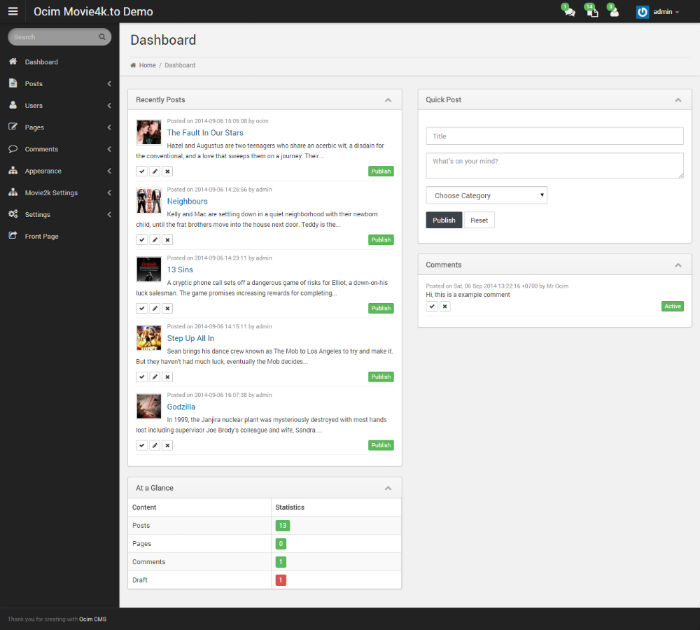Click the delete X icon for 13 Sins
The height and width of the screenshot is (630, 700).
click(167, 308)
